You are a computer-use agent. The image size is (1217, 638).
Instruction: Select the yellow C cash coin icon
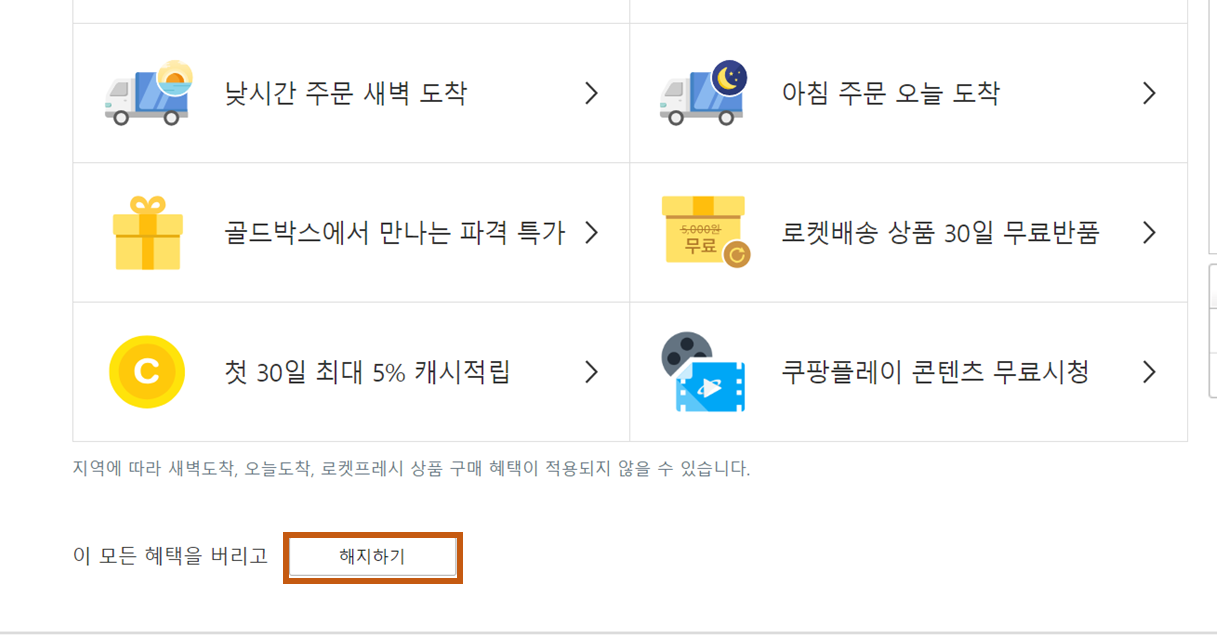click(147, 371)
